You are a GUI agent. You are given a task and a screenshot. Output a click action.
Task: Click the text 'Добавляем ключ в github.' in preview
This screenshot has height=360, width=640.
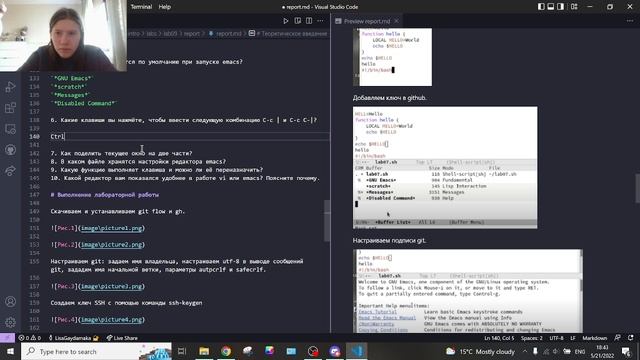point(389,98)
